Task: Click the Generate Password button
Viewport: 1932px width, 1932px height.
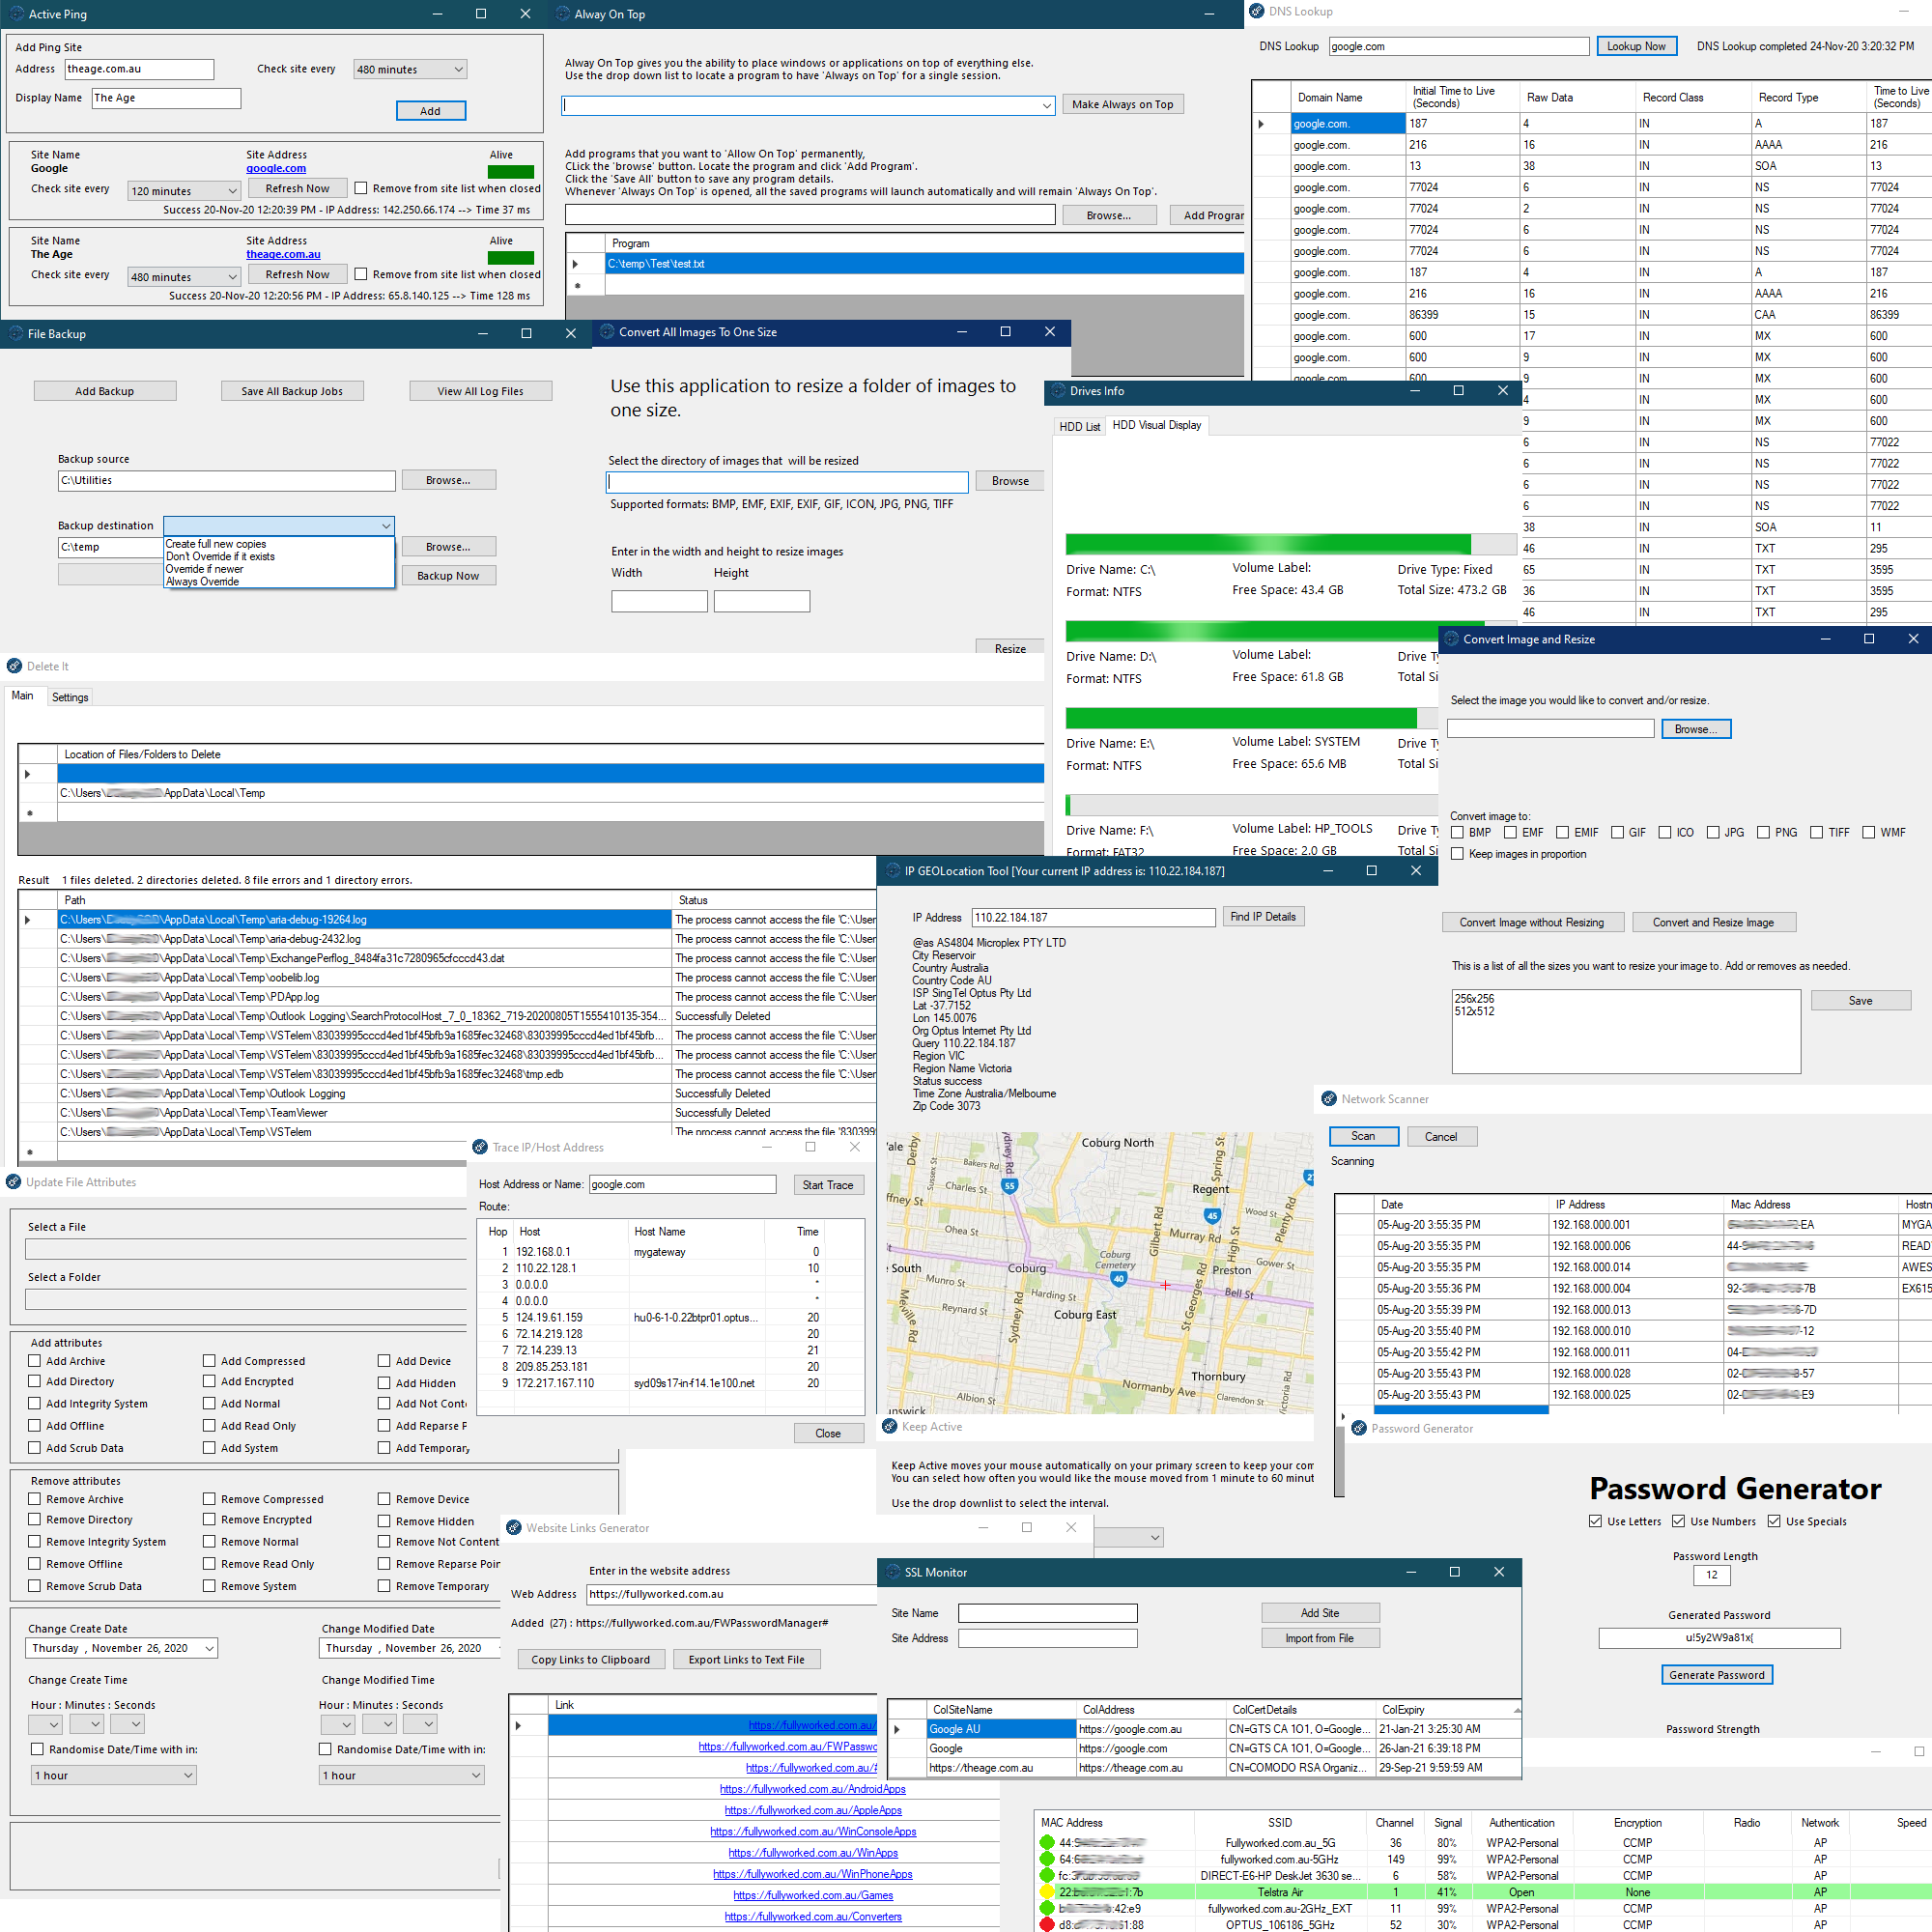Action: pyautogui.click(x=1716, y=1675)
